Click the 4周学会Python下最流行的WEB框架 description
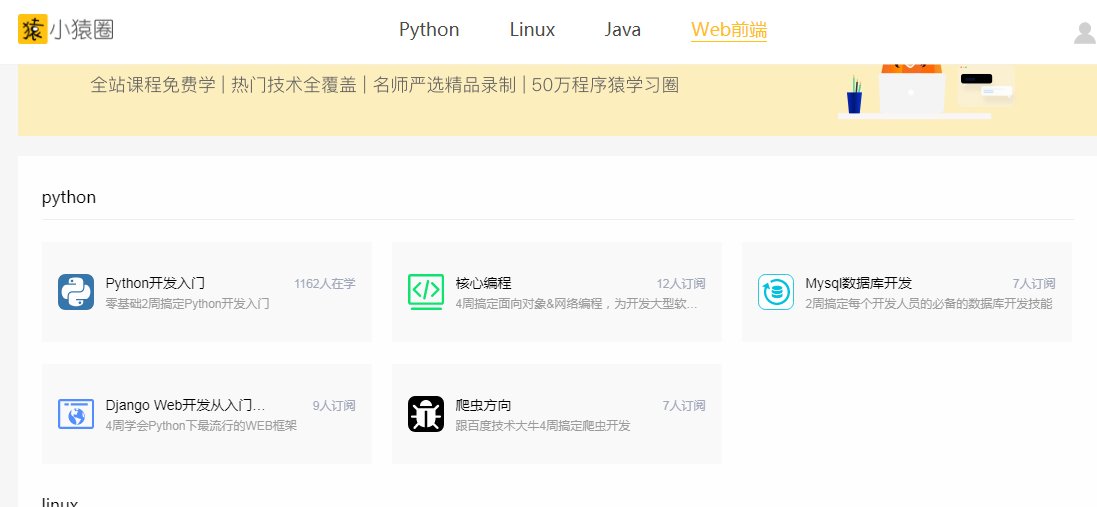 pyautogui.click(x=201, y=425)
